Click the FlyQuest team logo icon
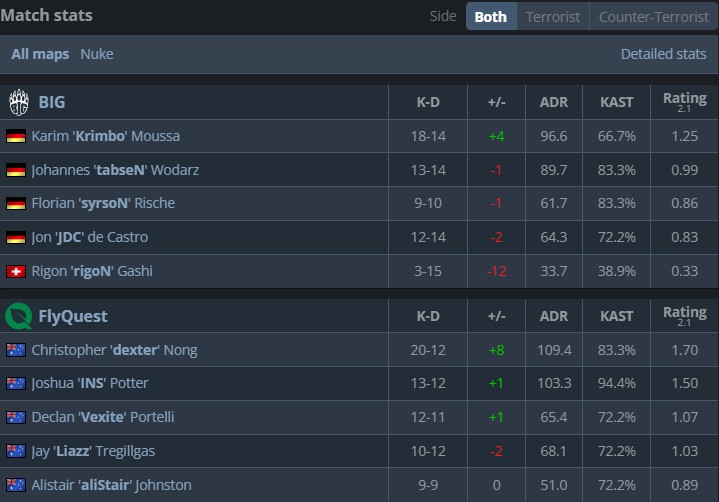Screen dimensions: 719x502 point(18,316)
